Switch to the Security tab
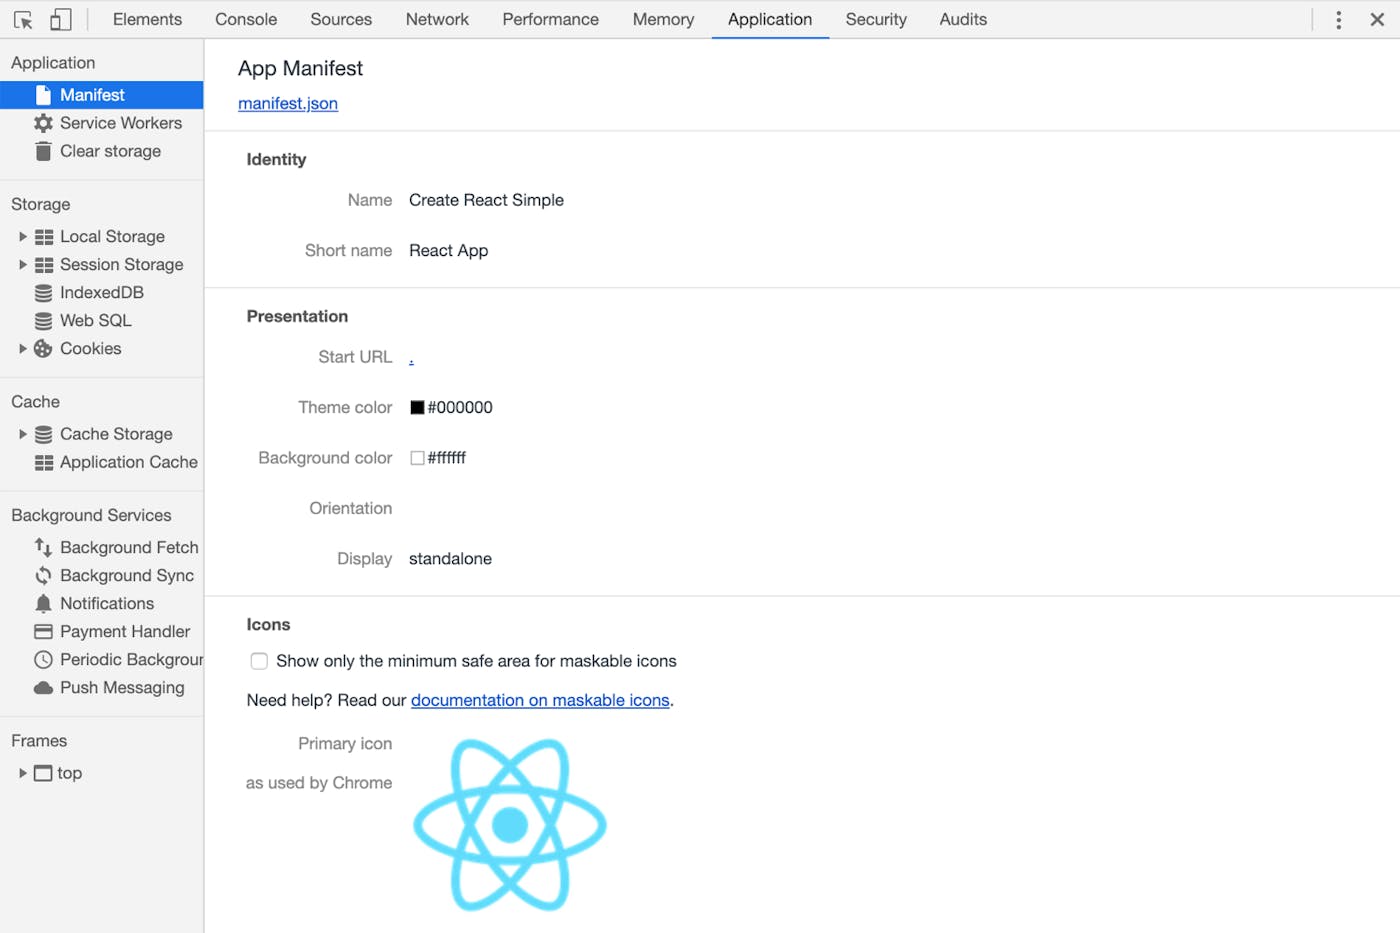1400x933 pixels. pos(876,19)
